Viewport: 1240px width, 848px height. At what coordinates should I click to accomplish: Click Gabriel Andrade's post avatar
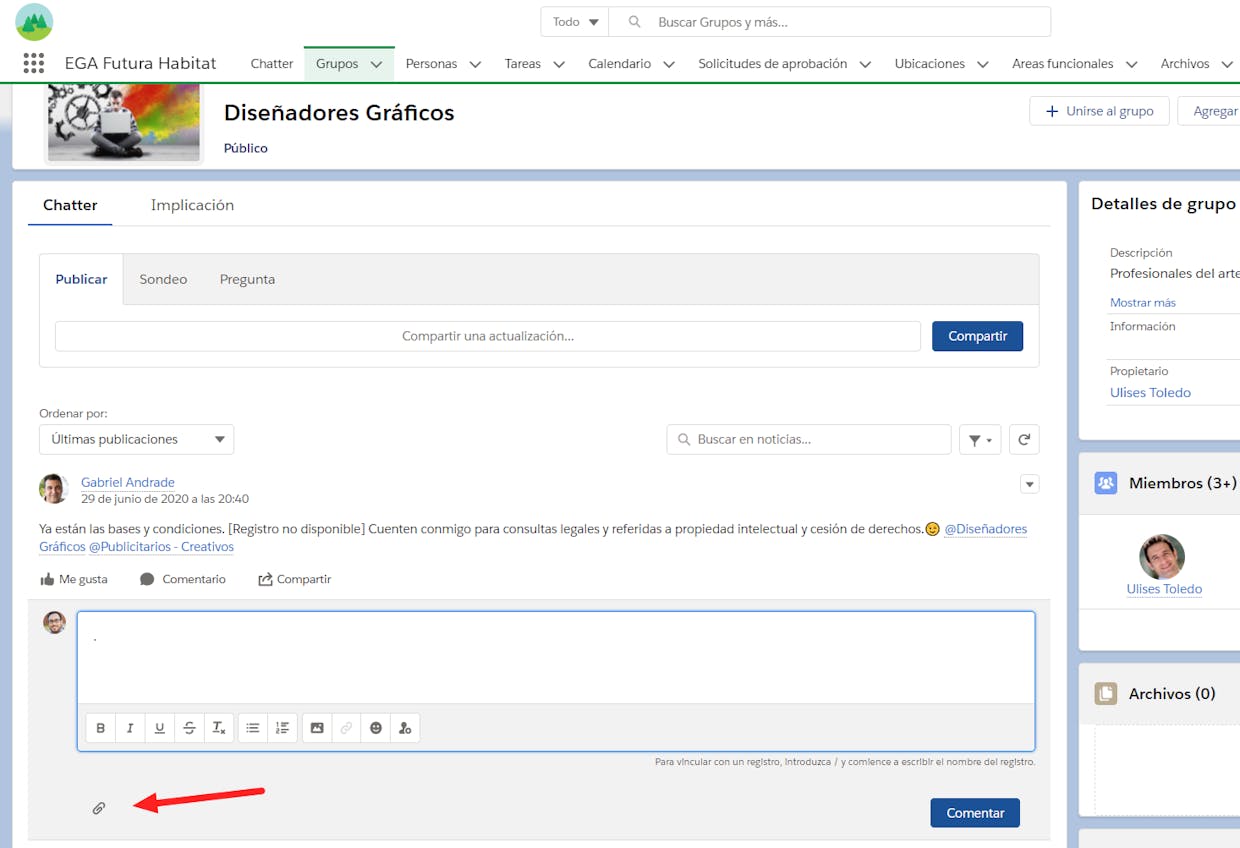pyautogui.click(x=54, y=489)
